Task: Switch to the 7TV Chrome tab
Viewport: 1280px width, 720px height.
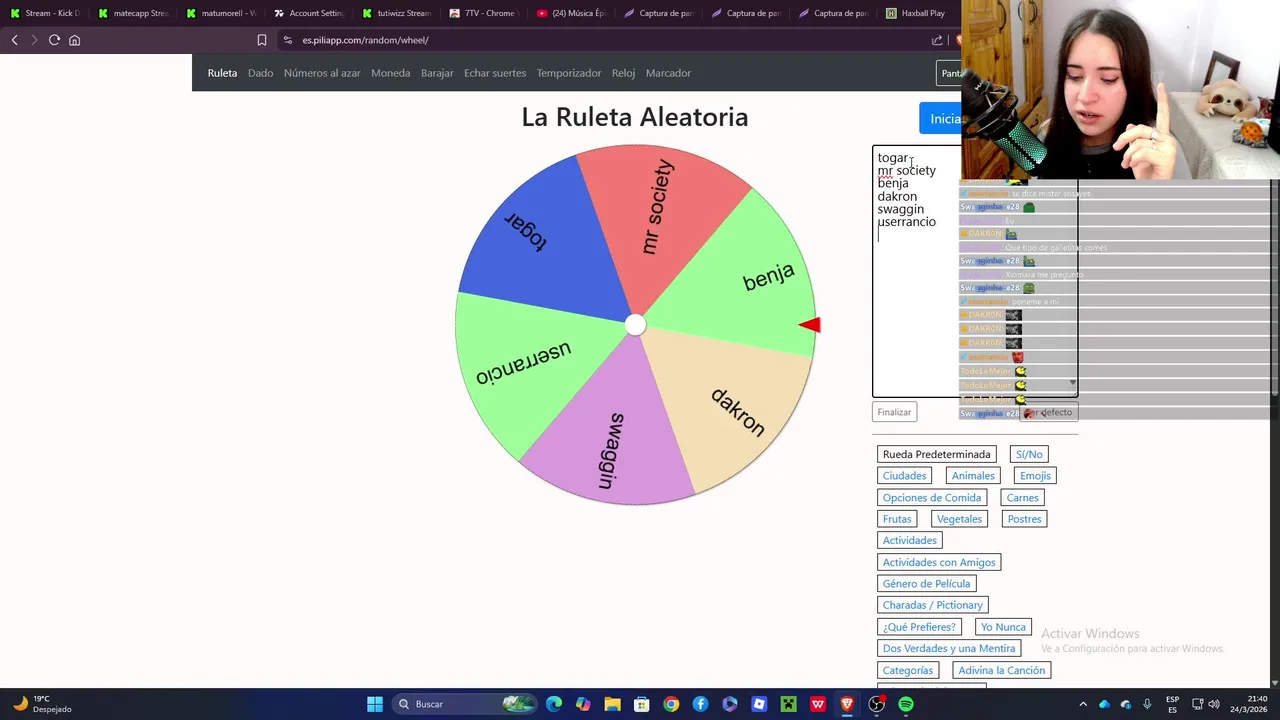Action: coord(484,13)
